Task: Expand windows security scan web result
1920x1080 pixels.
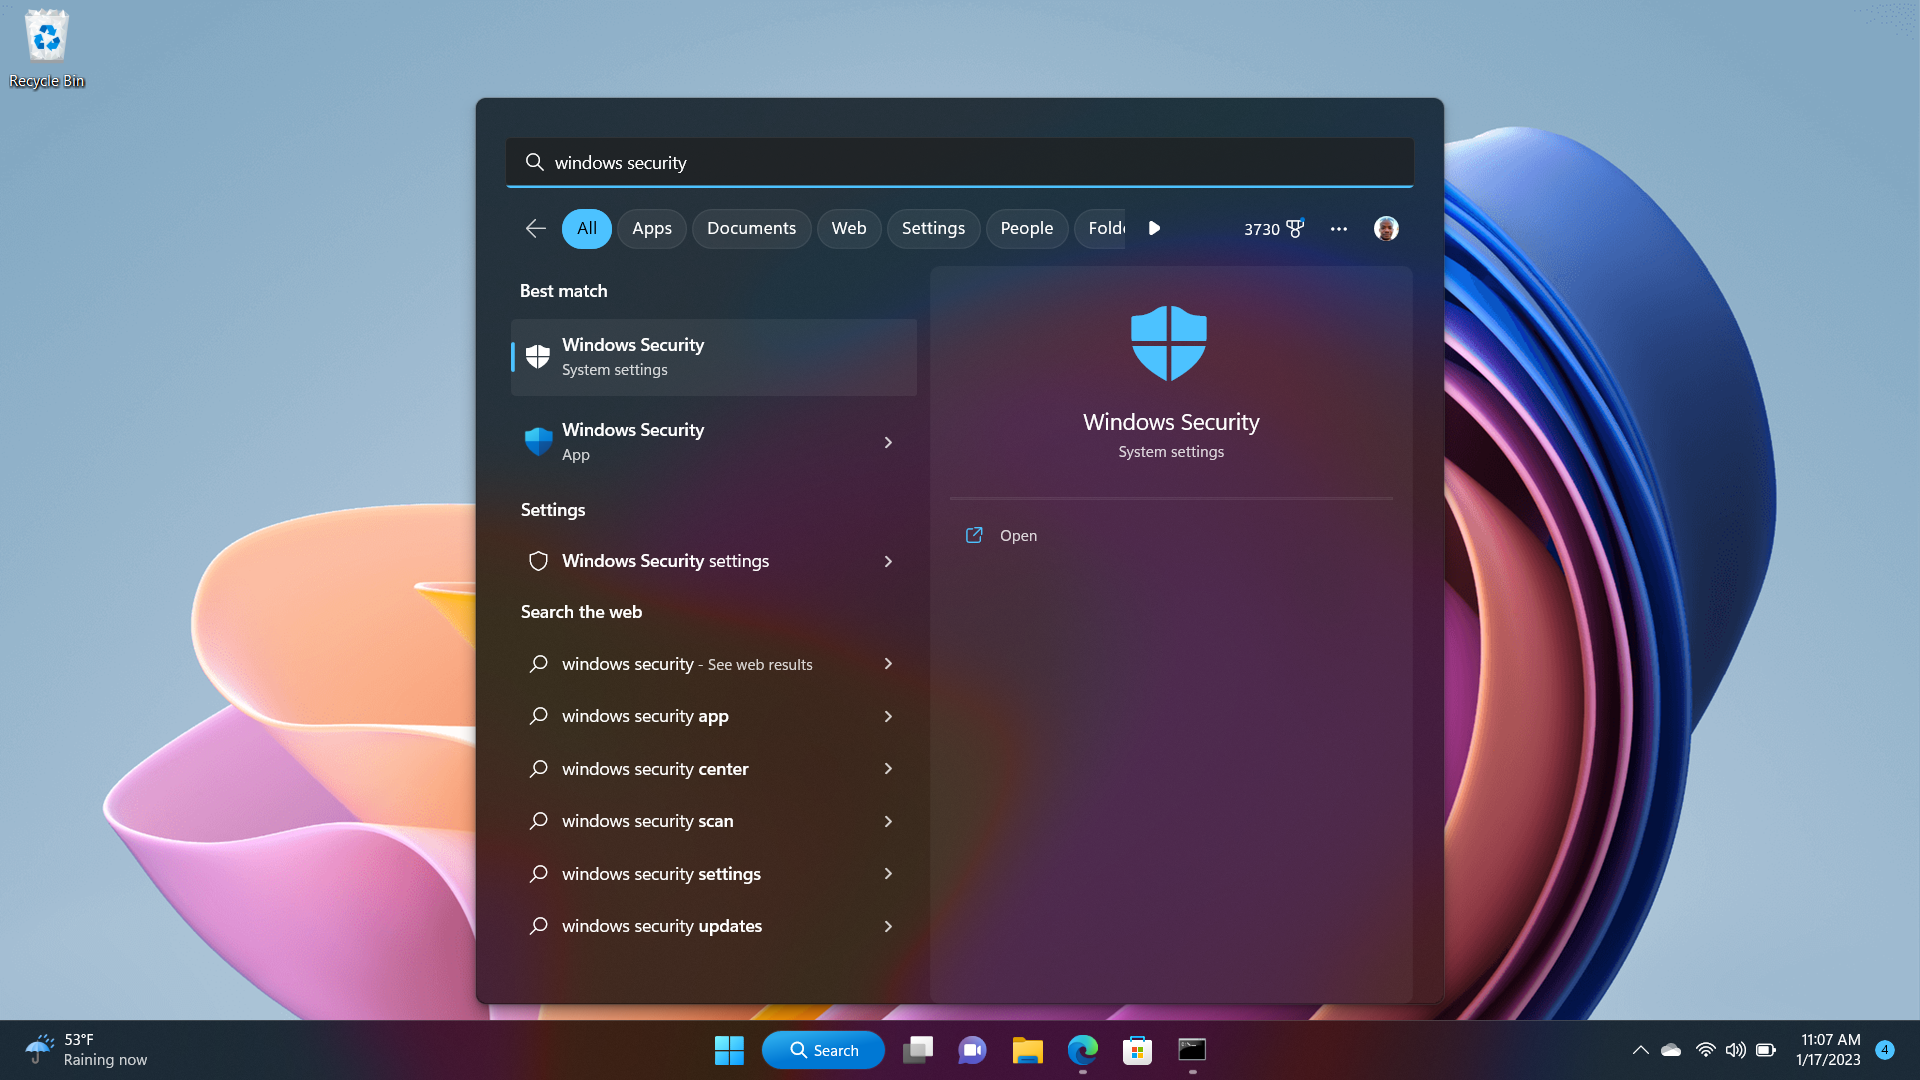Action: (890, 820)
